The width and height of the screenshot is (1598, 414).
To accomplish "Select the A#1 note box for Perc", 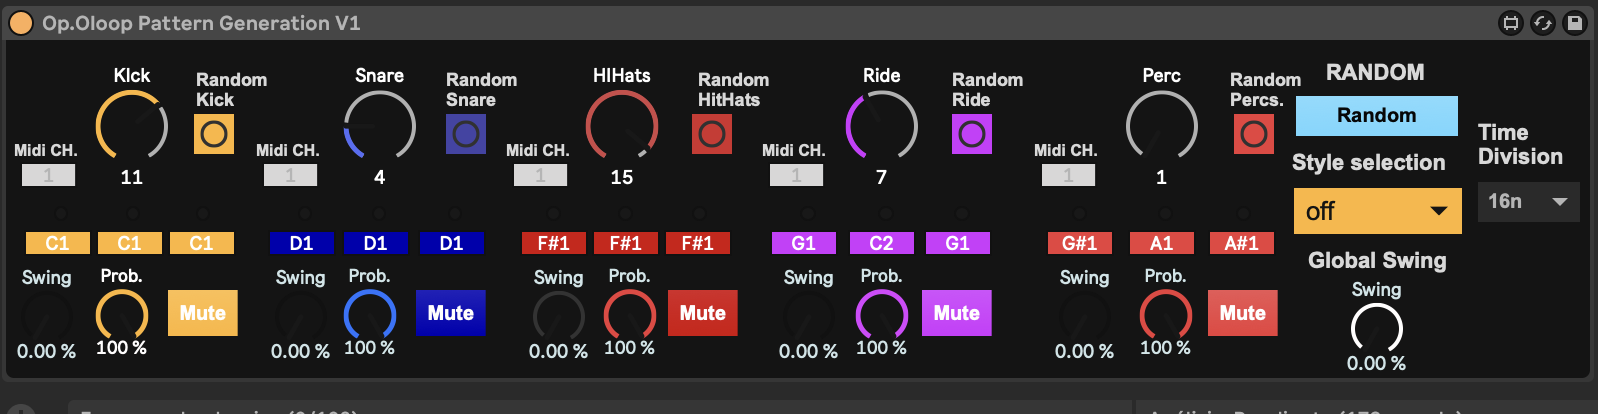I will tap(1241, 243).
